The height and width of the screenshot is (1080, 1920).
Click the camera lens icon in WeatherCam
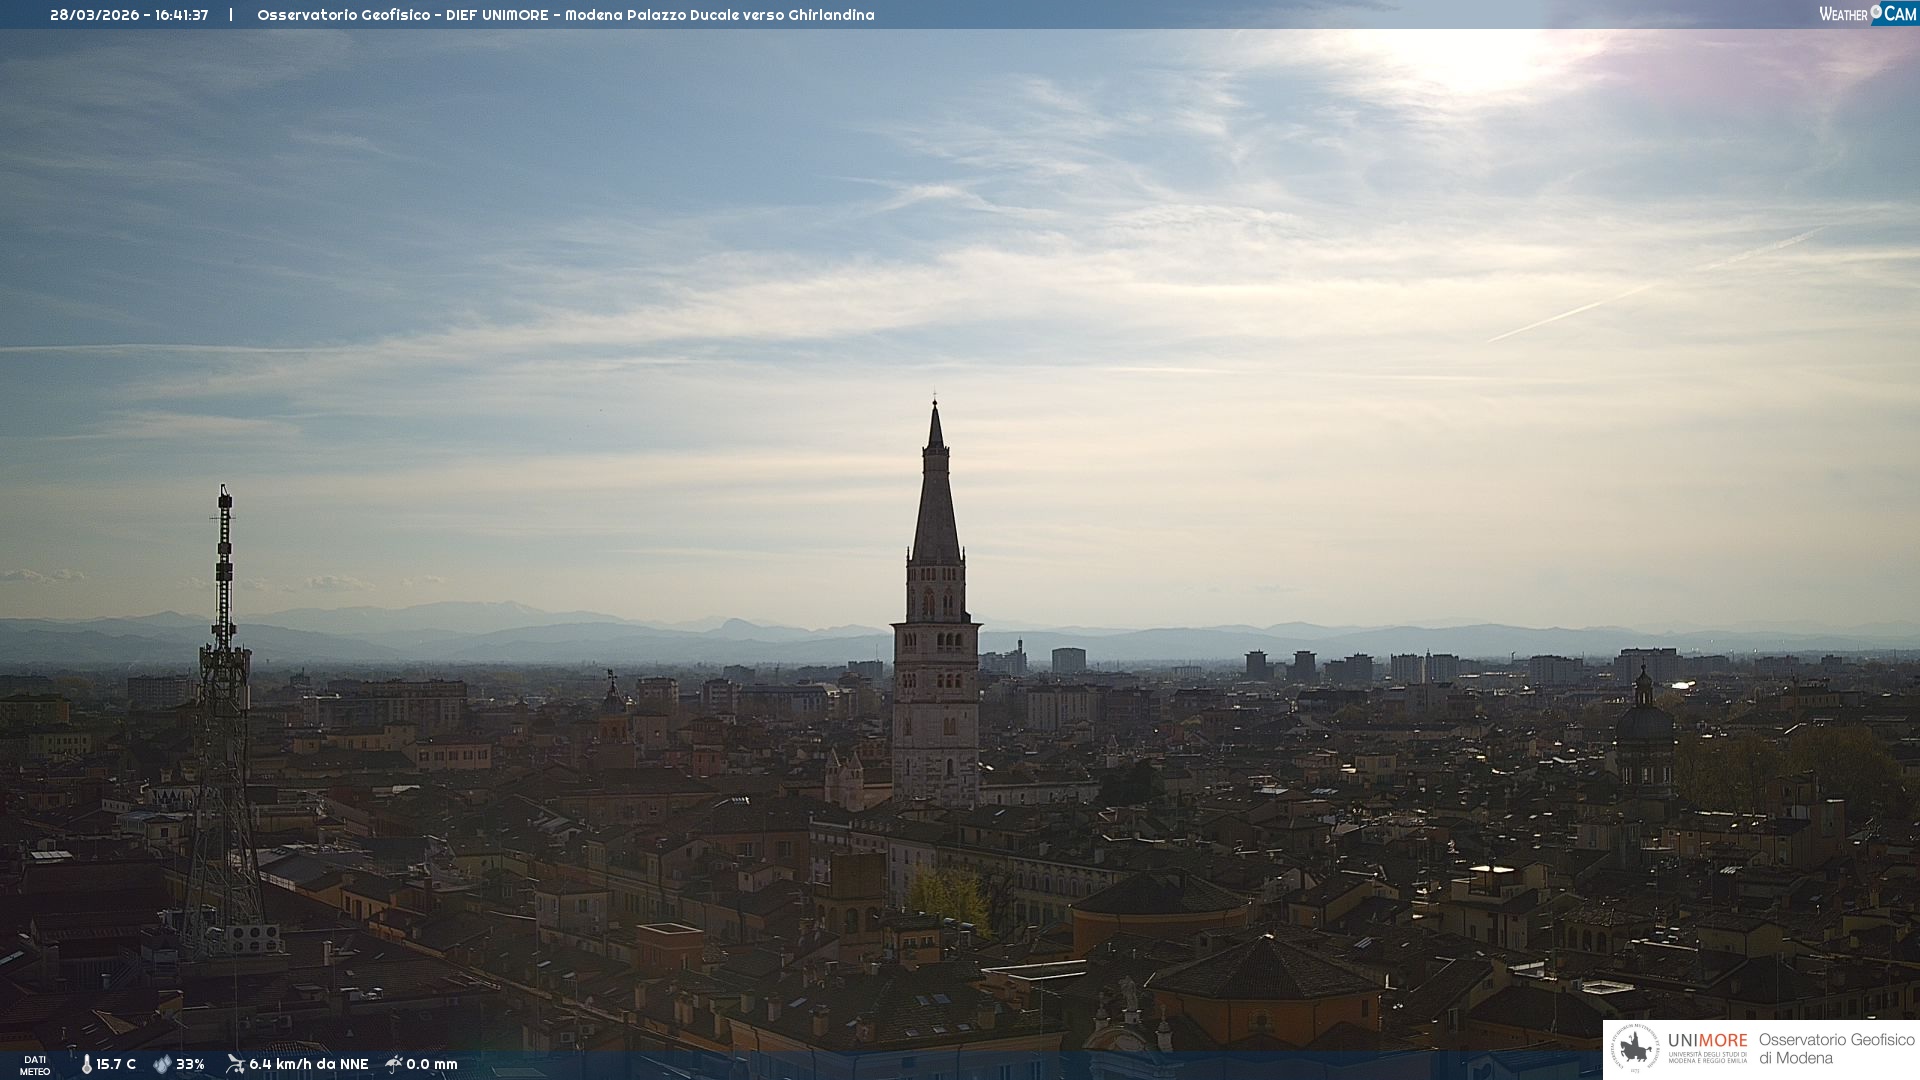[1876, 11]
